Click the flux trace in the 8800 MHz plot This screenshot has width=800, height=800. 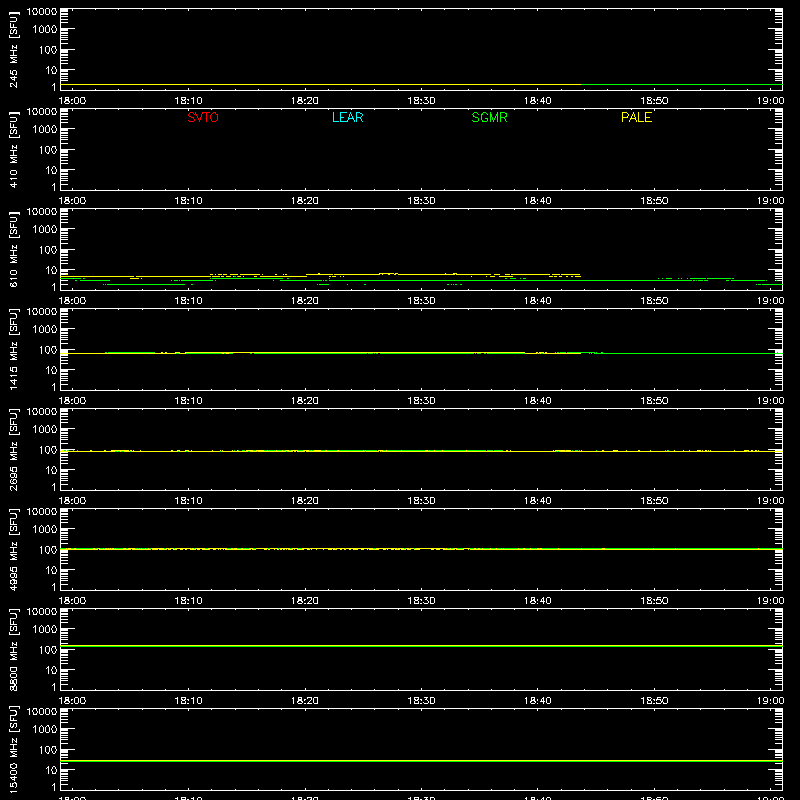coord(421,646)
